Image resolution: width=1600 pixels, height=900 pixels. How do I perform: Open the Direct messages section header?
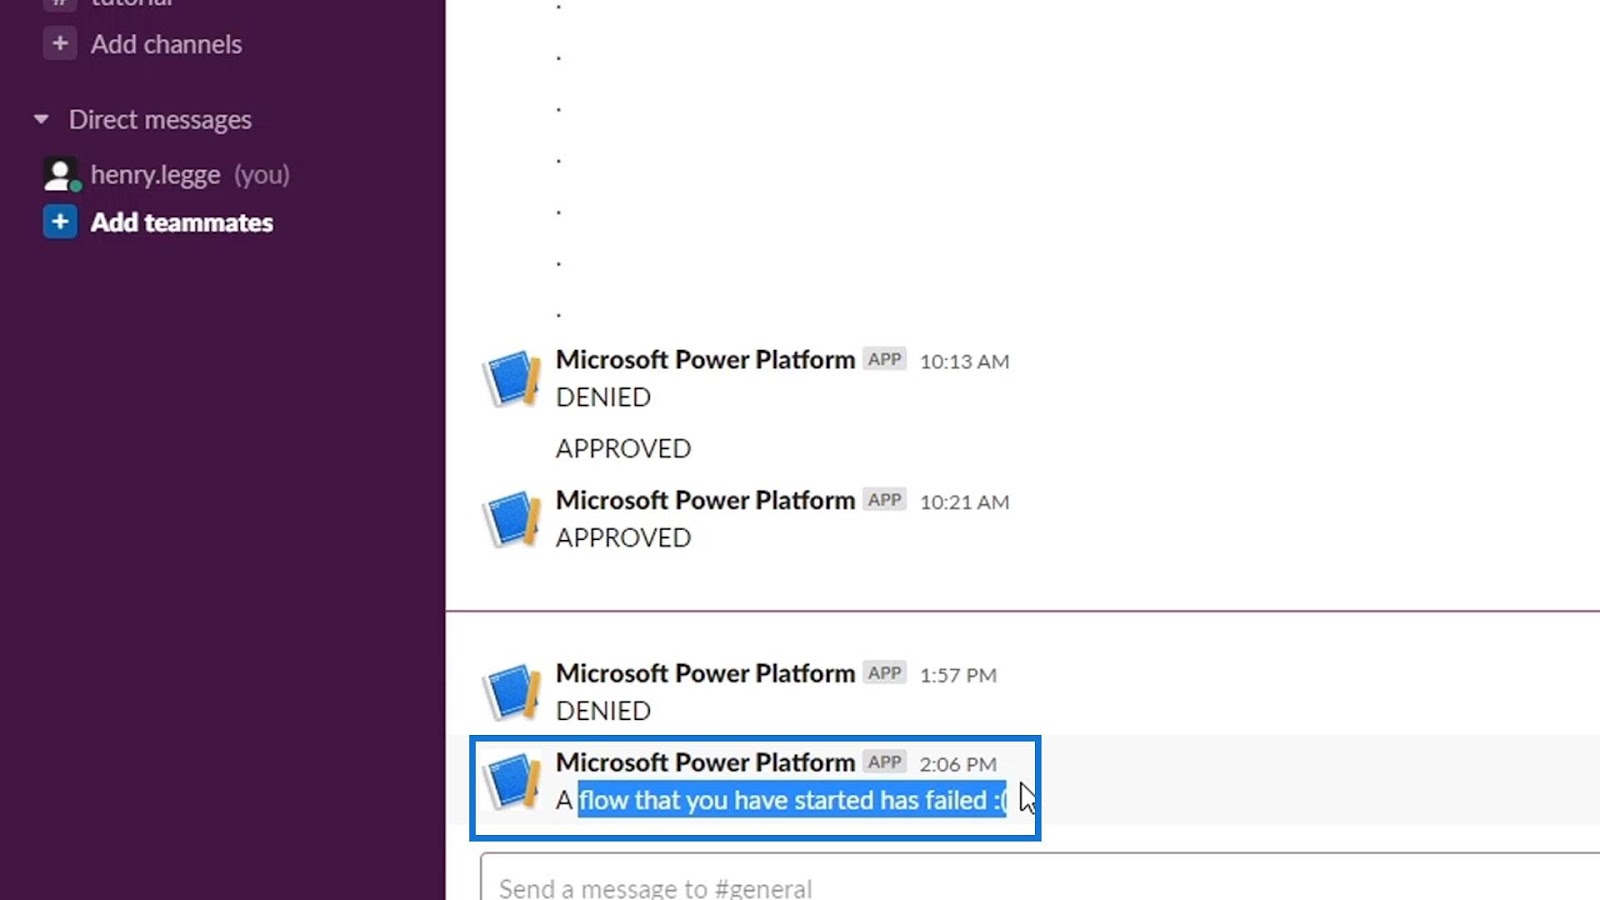160,120
